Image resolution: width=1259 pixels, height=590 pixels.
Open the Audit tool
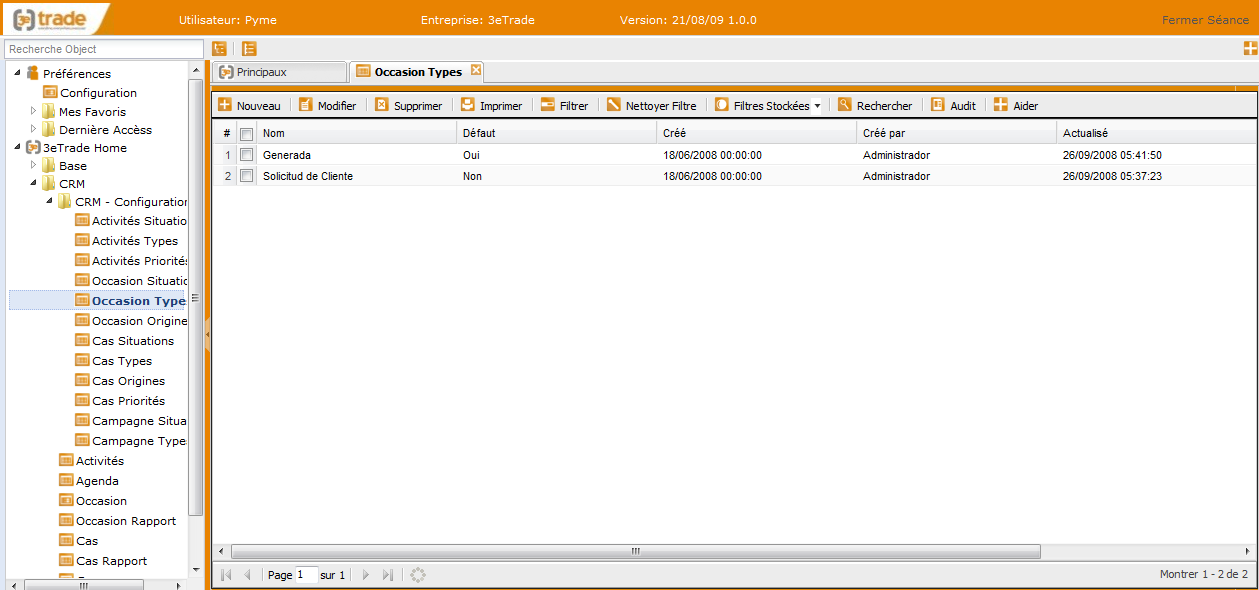tap(938, 105)
